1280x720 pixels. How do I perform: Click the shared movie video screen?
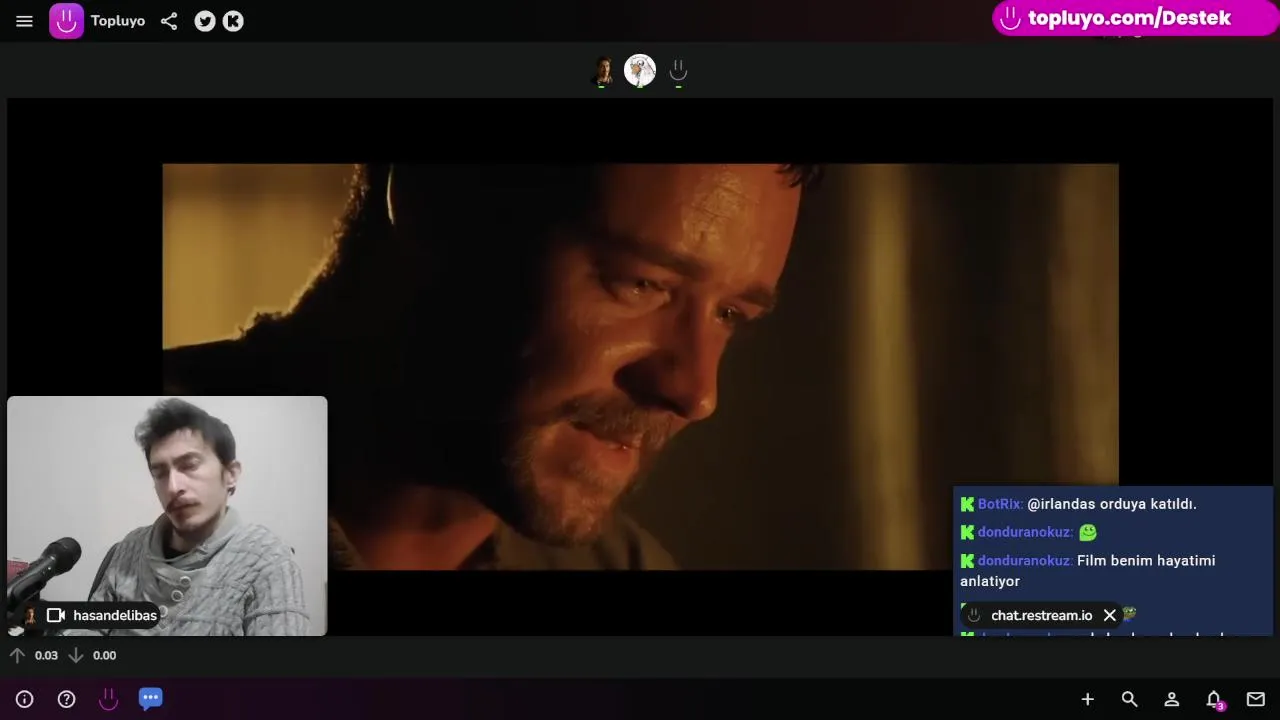[640, 366]
